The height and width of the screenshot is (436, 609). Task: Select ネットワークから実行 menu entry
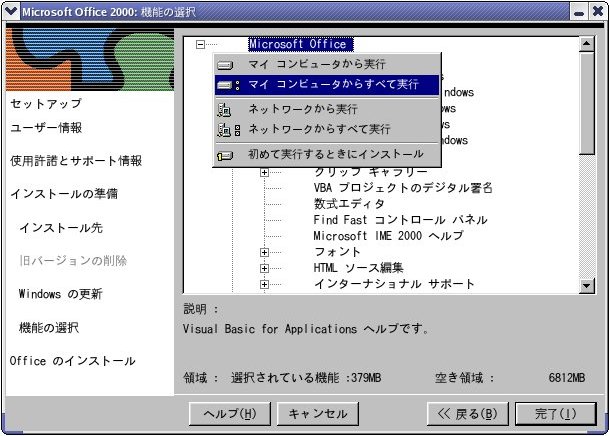[x=327, y=109]
